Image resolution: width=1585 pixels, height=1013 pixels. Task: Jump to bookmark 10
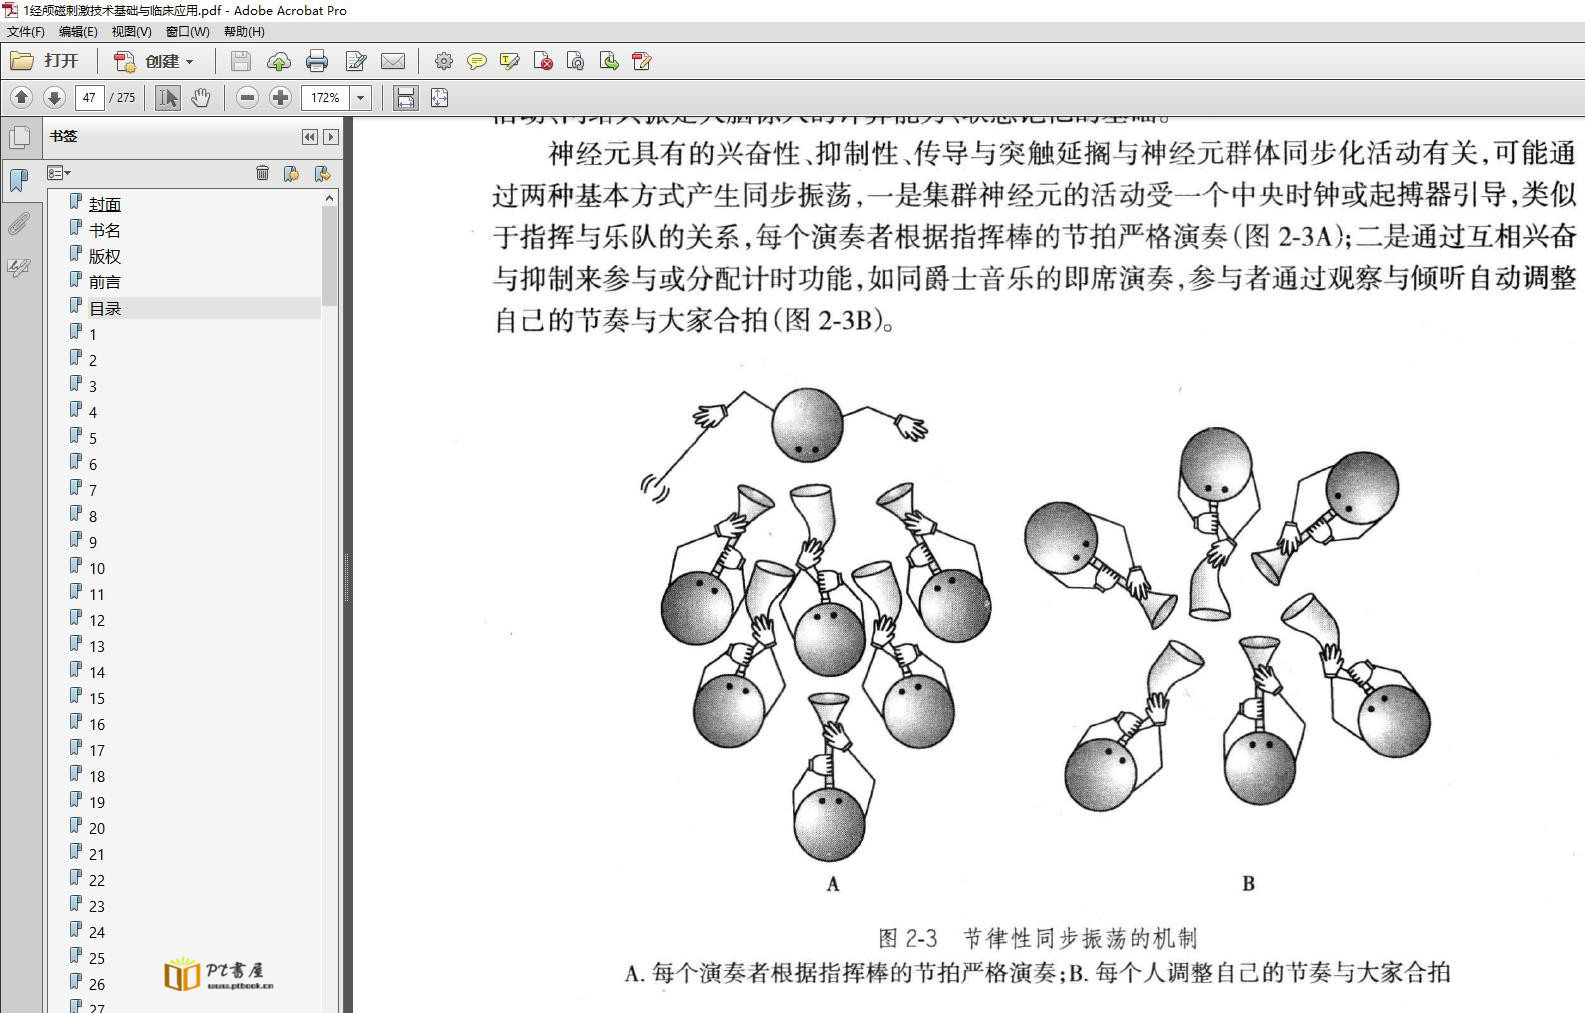[x=97, y=568]
